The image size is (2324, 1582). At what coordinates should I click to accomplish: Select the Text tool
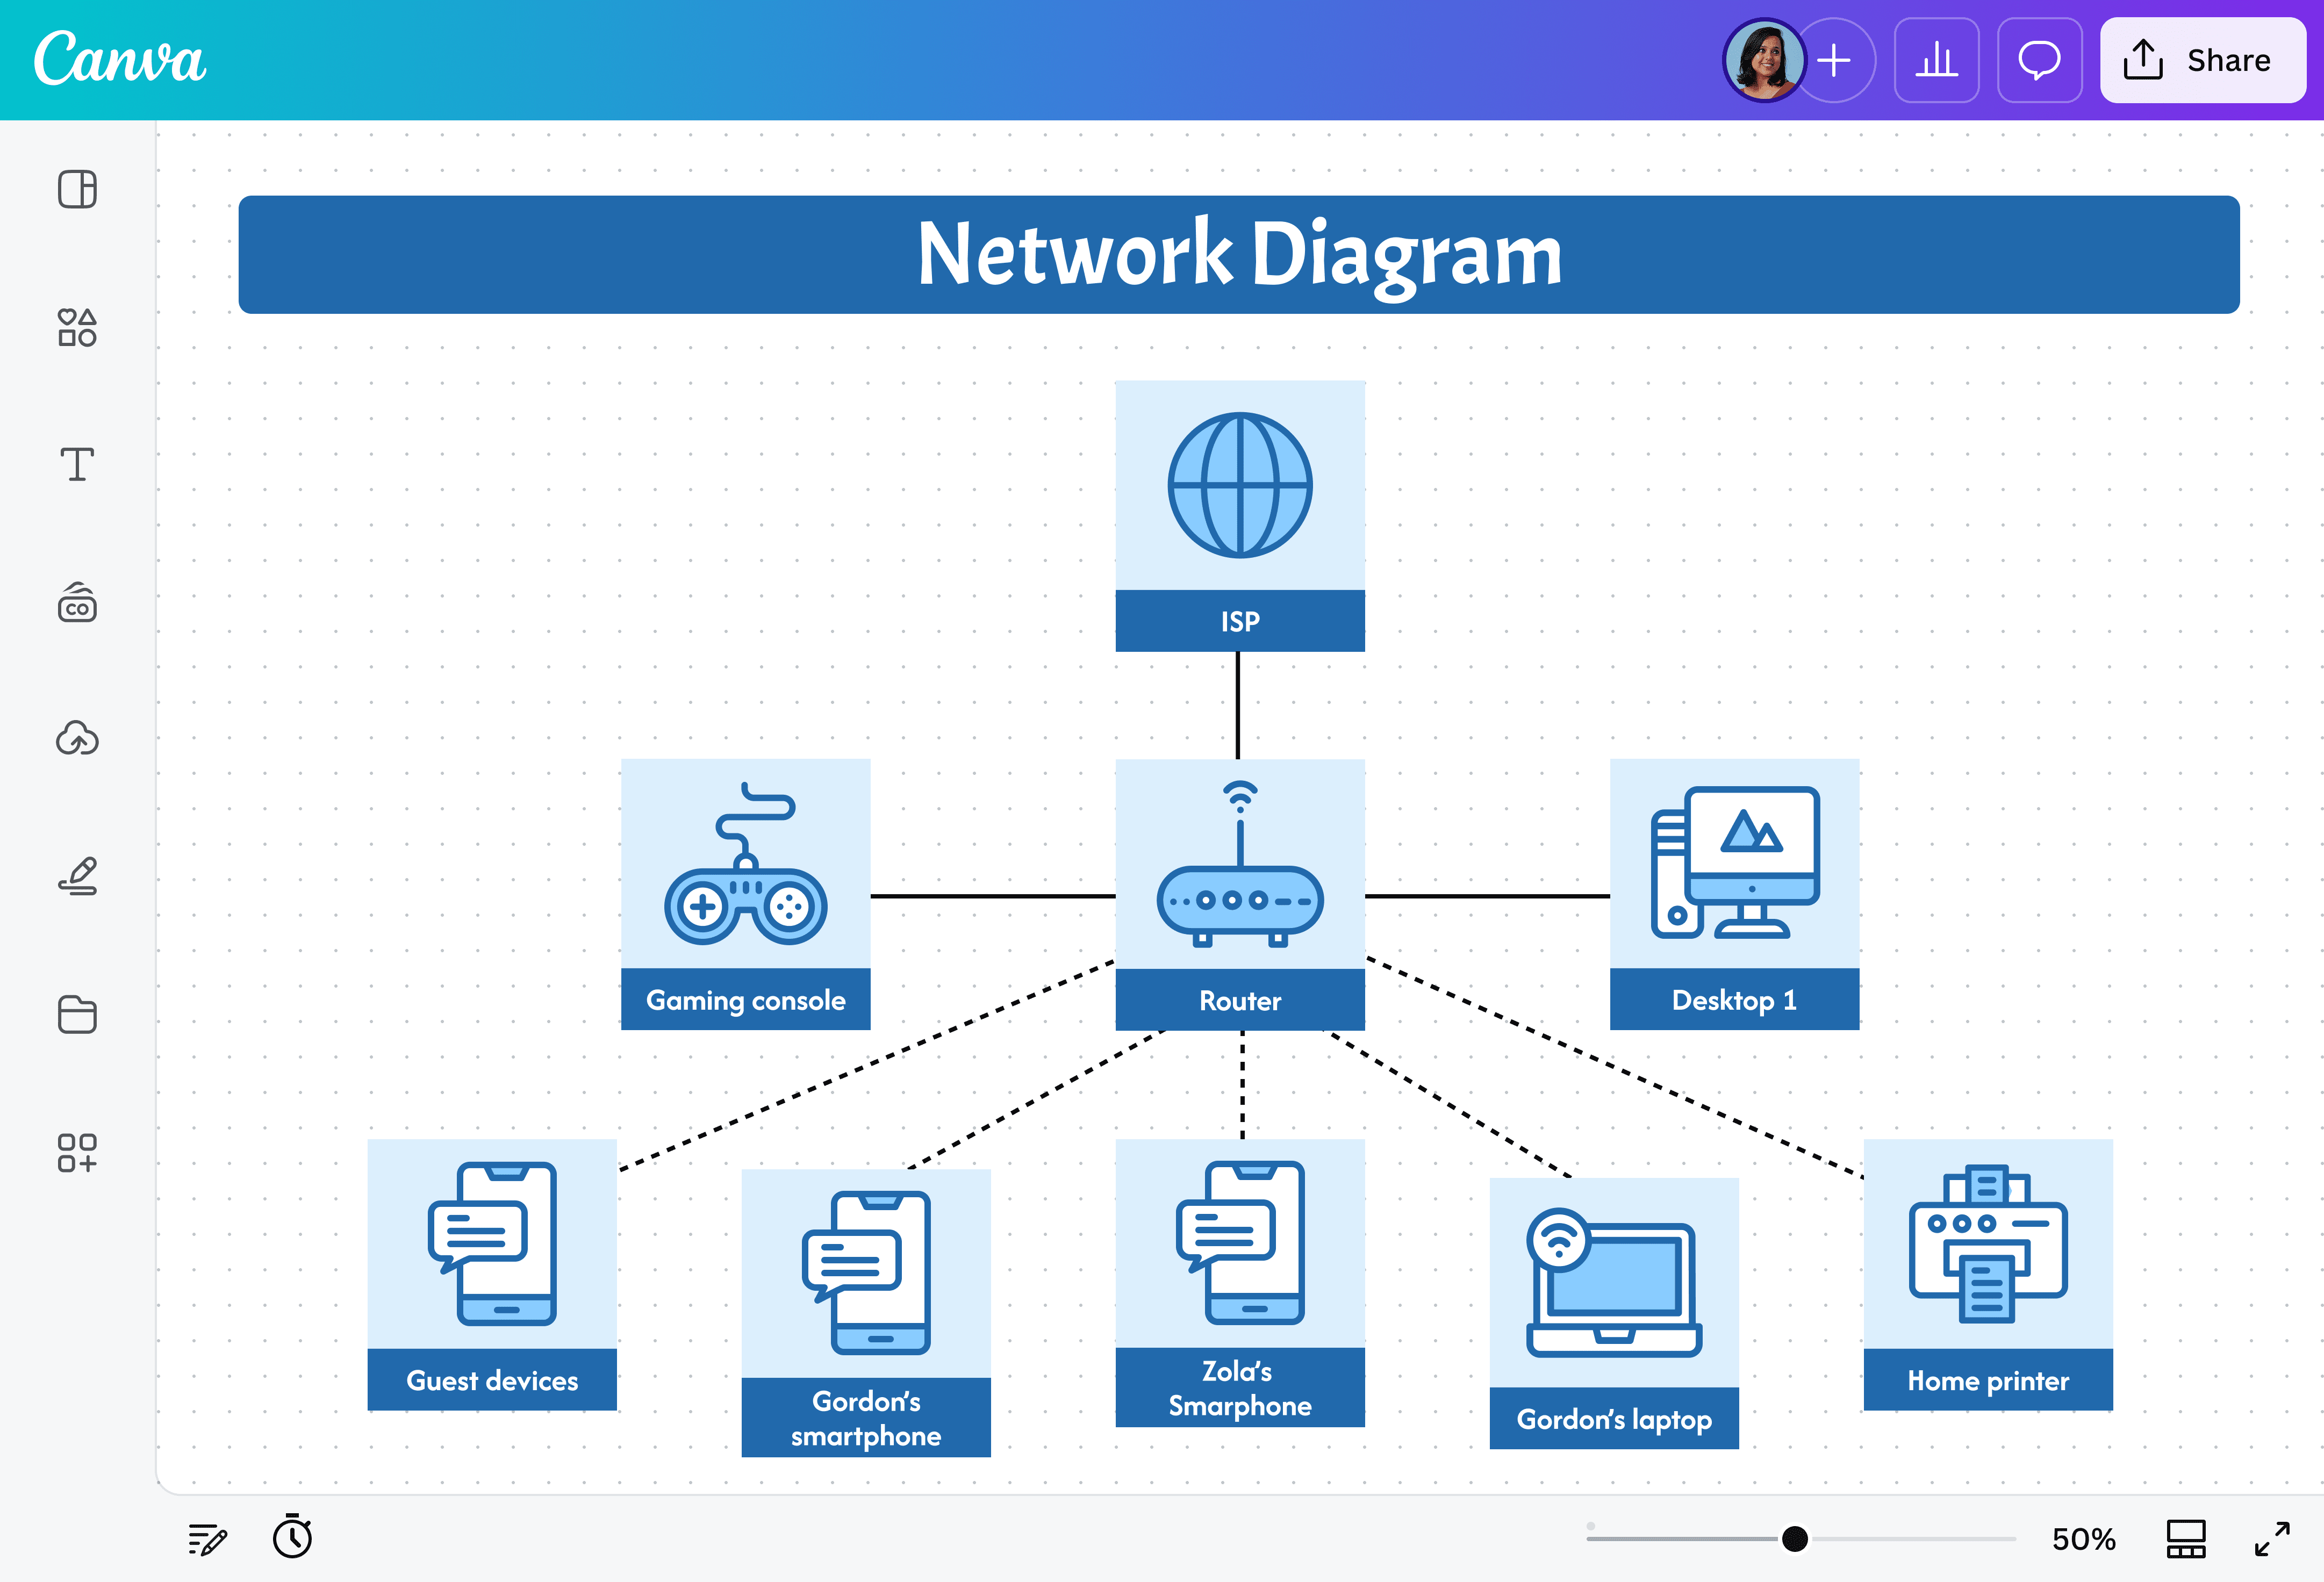77,464
